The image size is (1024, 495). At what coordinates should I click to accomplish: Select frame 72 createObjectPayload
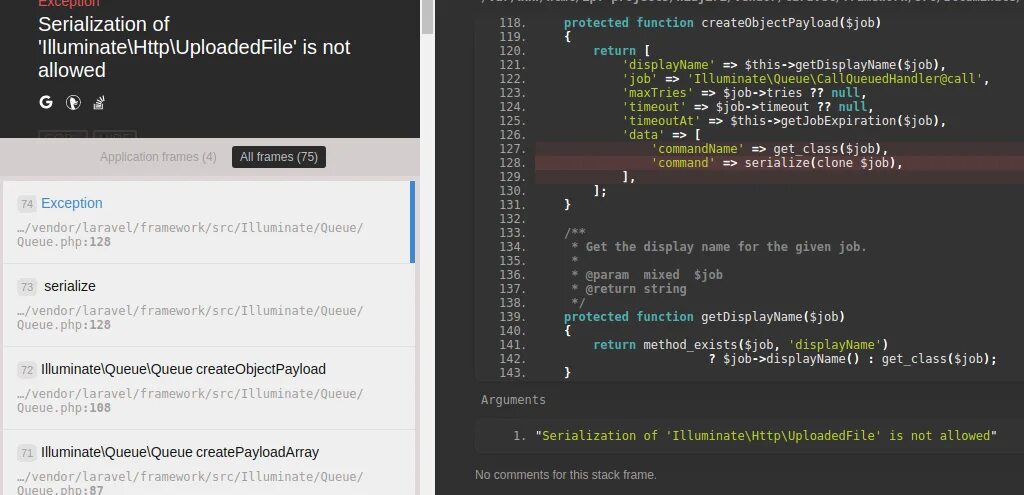coord(209,388)
